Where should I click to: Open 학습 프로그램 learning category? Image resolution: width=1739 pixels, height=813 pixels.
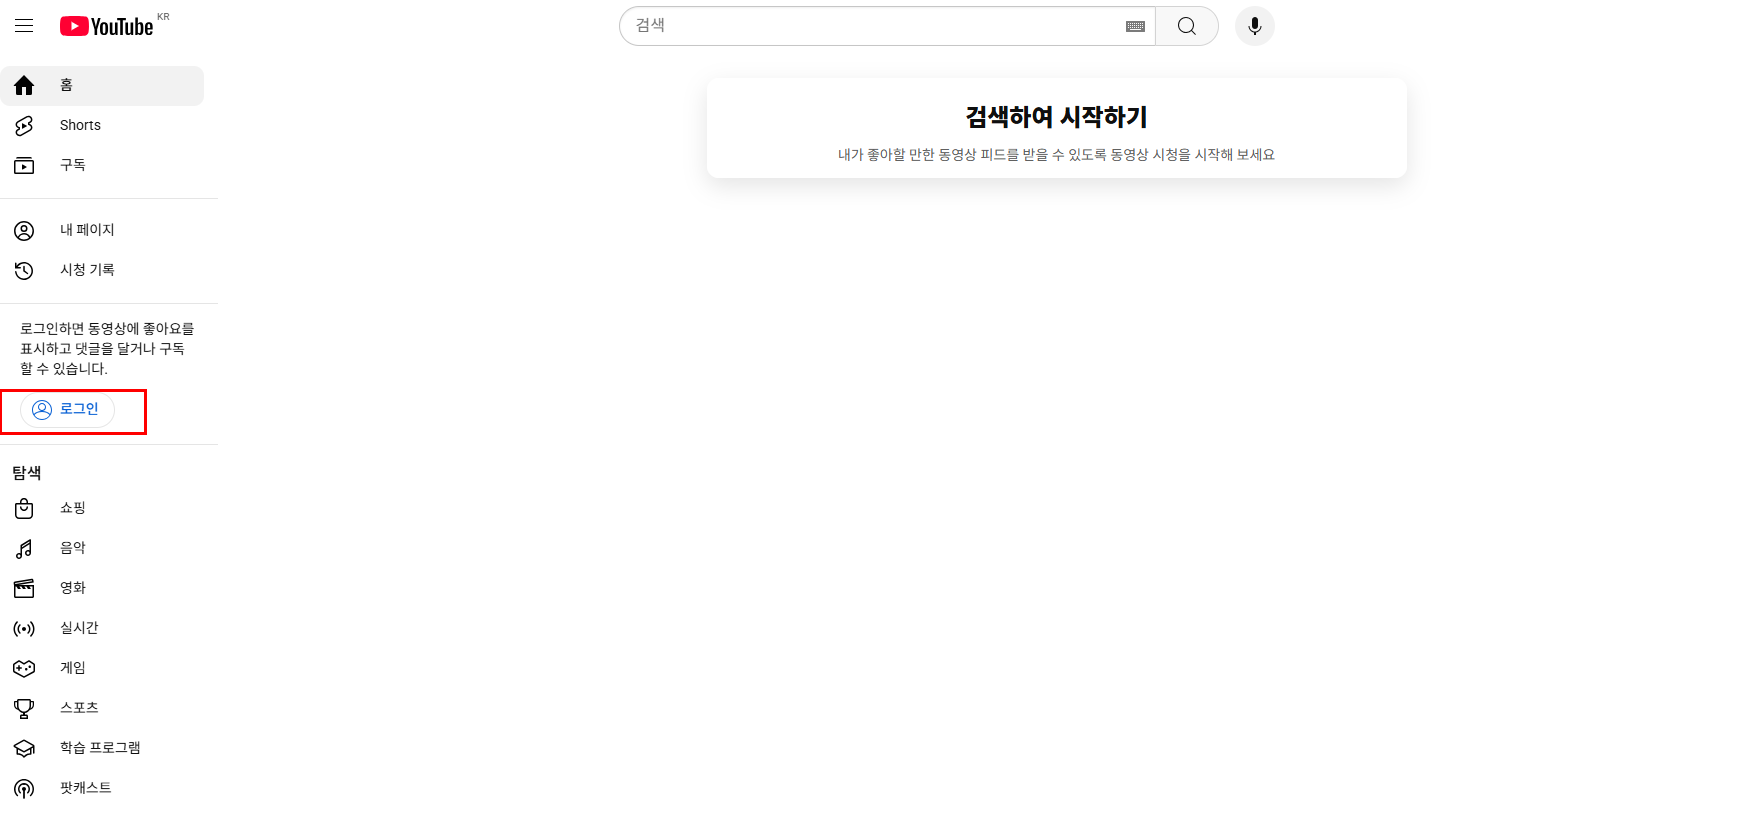tap(100, 748)
